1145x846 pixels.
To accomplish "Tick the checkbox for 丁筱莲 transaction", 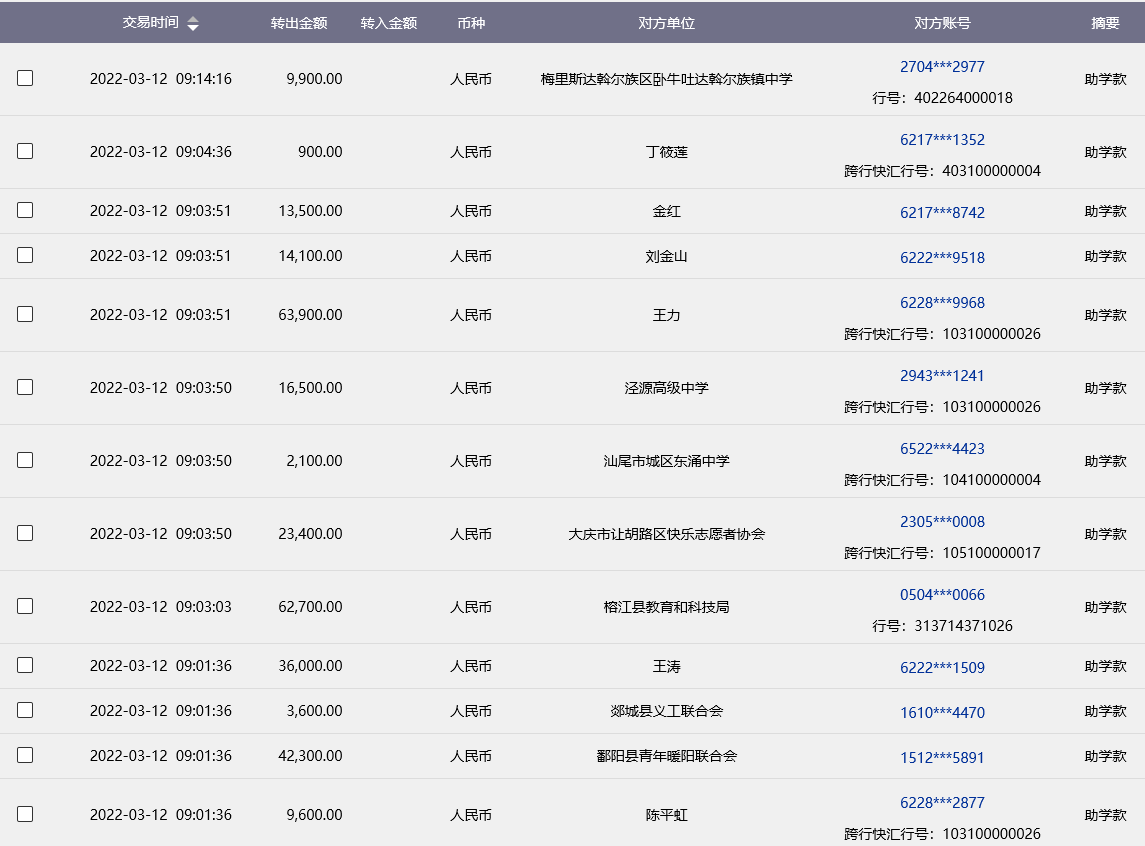I will (x=25, y=151).
